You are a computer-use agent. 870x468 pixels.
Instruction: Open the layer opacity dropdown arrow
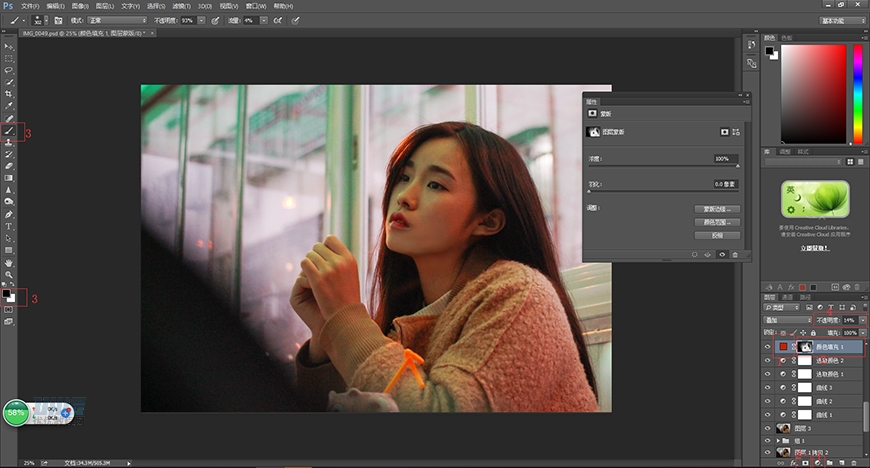click(x=863, y=319)
